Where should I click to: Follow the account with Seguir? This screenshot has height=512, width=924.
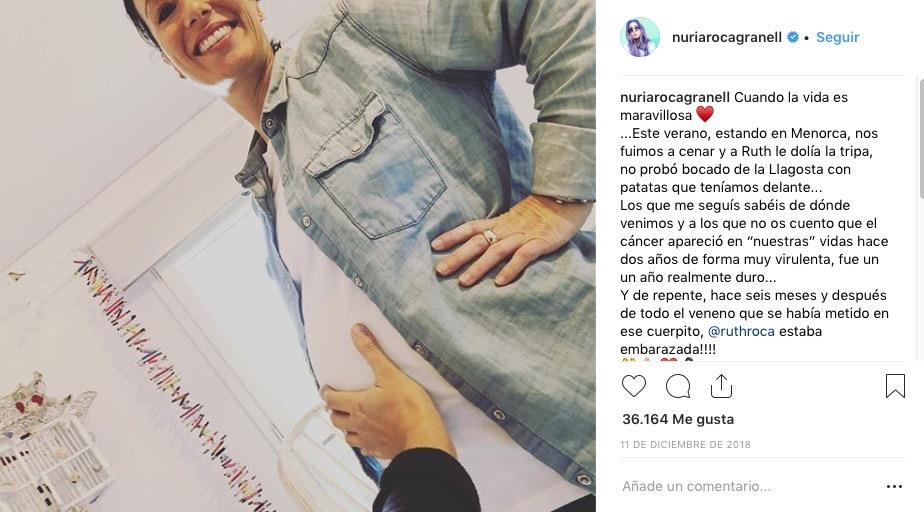[837, 37]
